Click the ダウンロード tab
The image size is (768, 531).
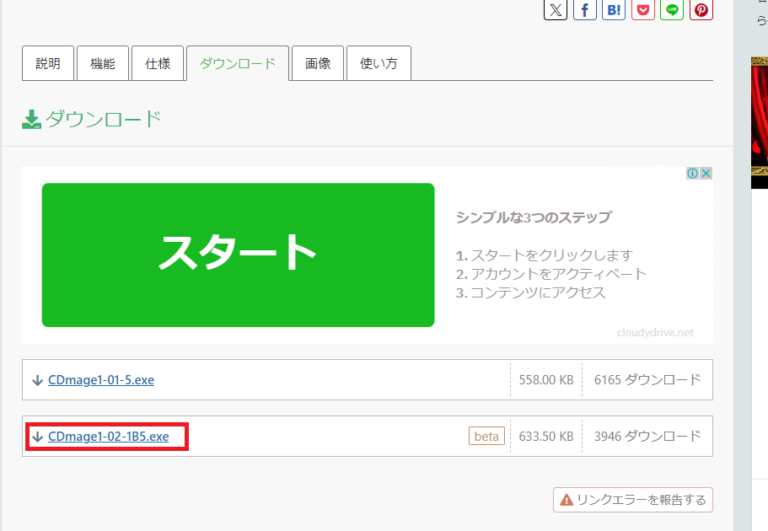tap(237, 63)
